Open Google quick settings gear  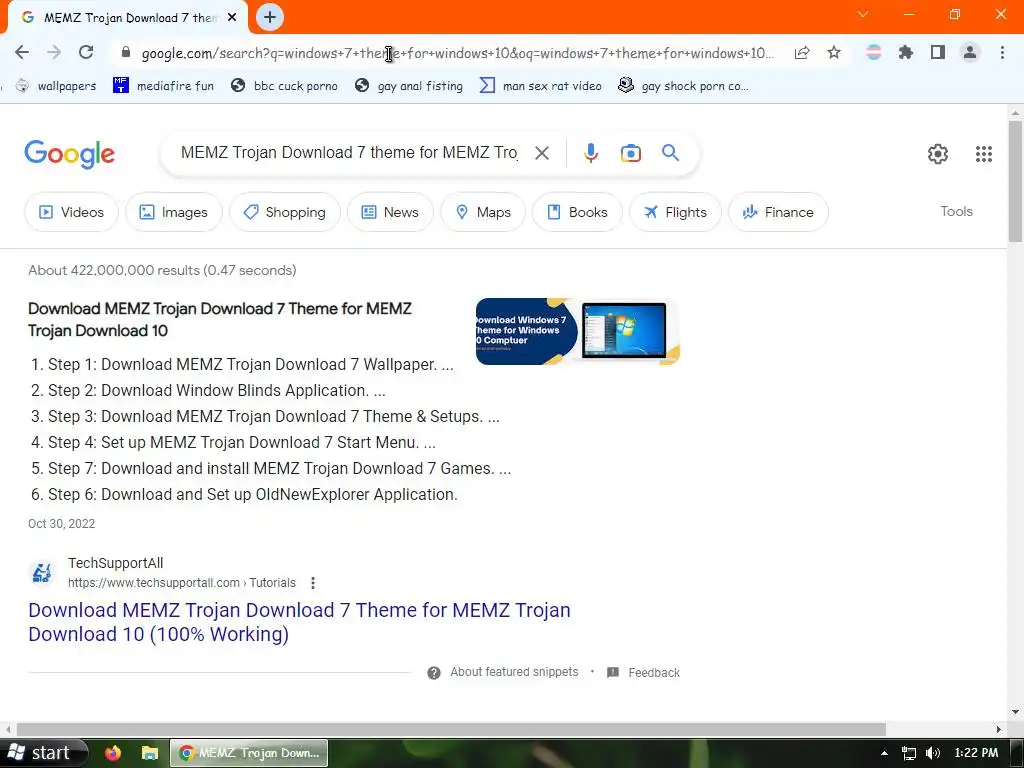coord(938,153)
